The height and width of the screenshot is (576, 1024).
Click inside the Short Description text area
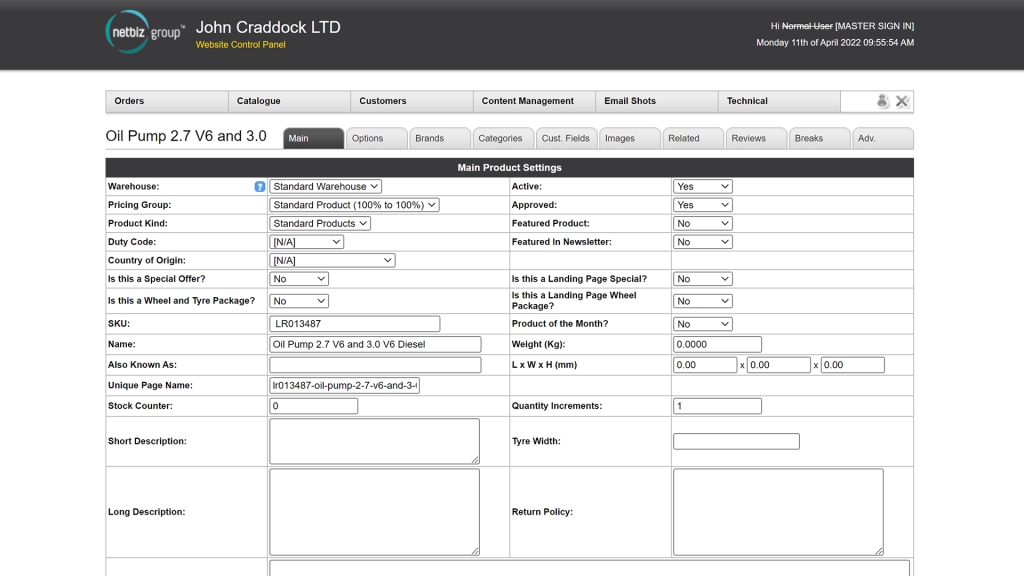click(374, 441)
